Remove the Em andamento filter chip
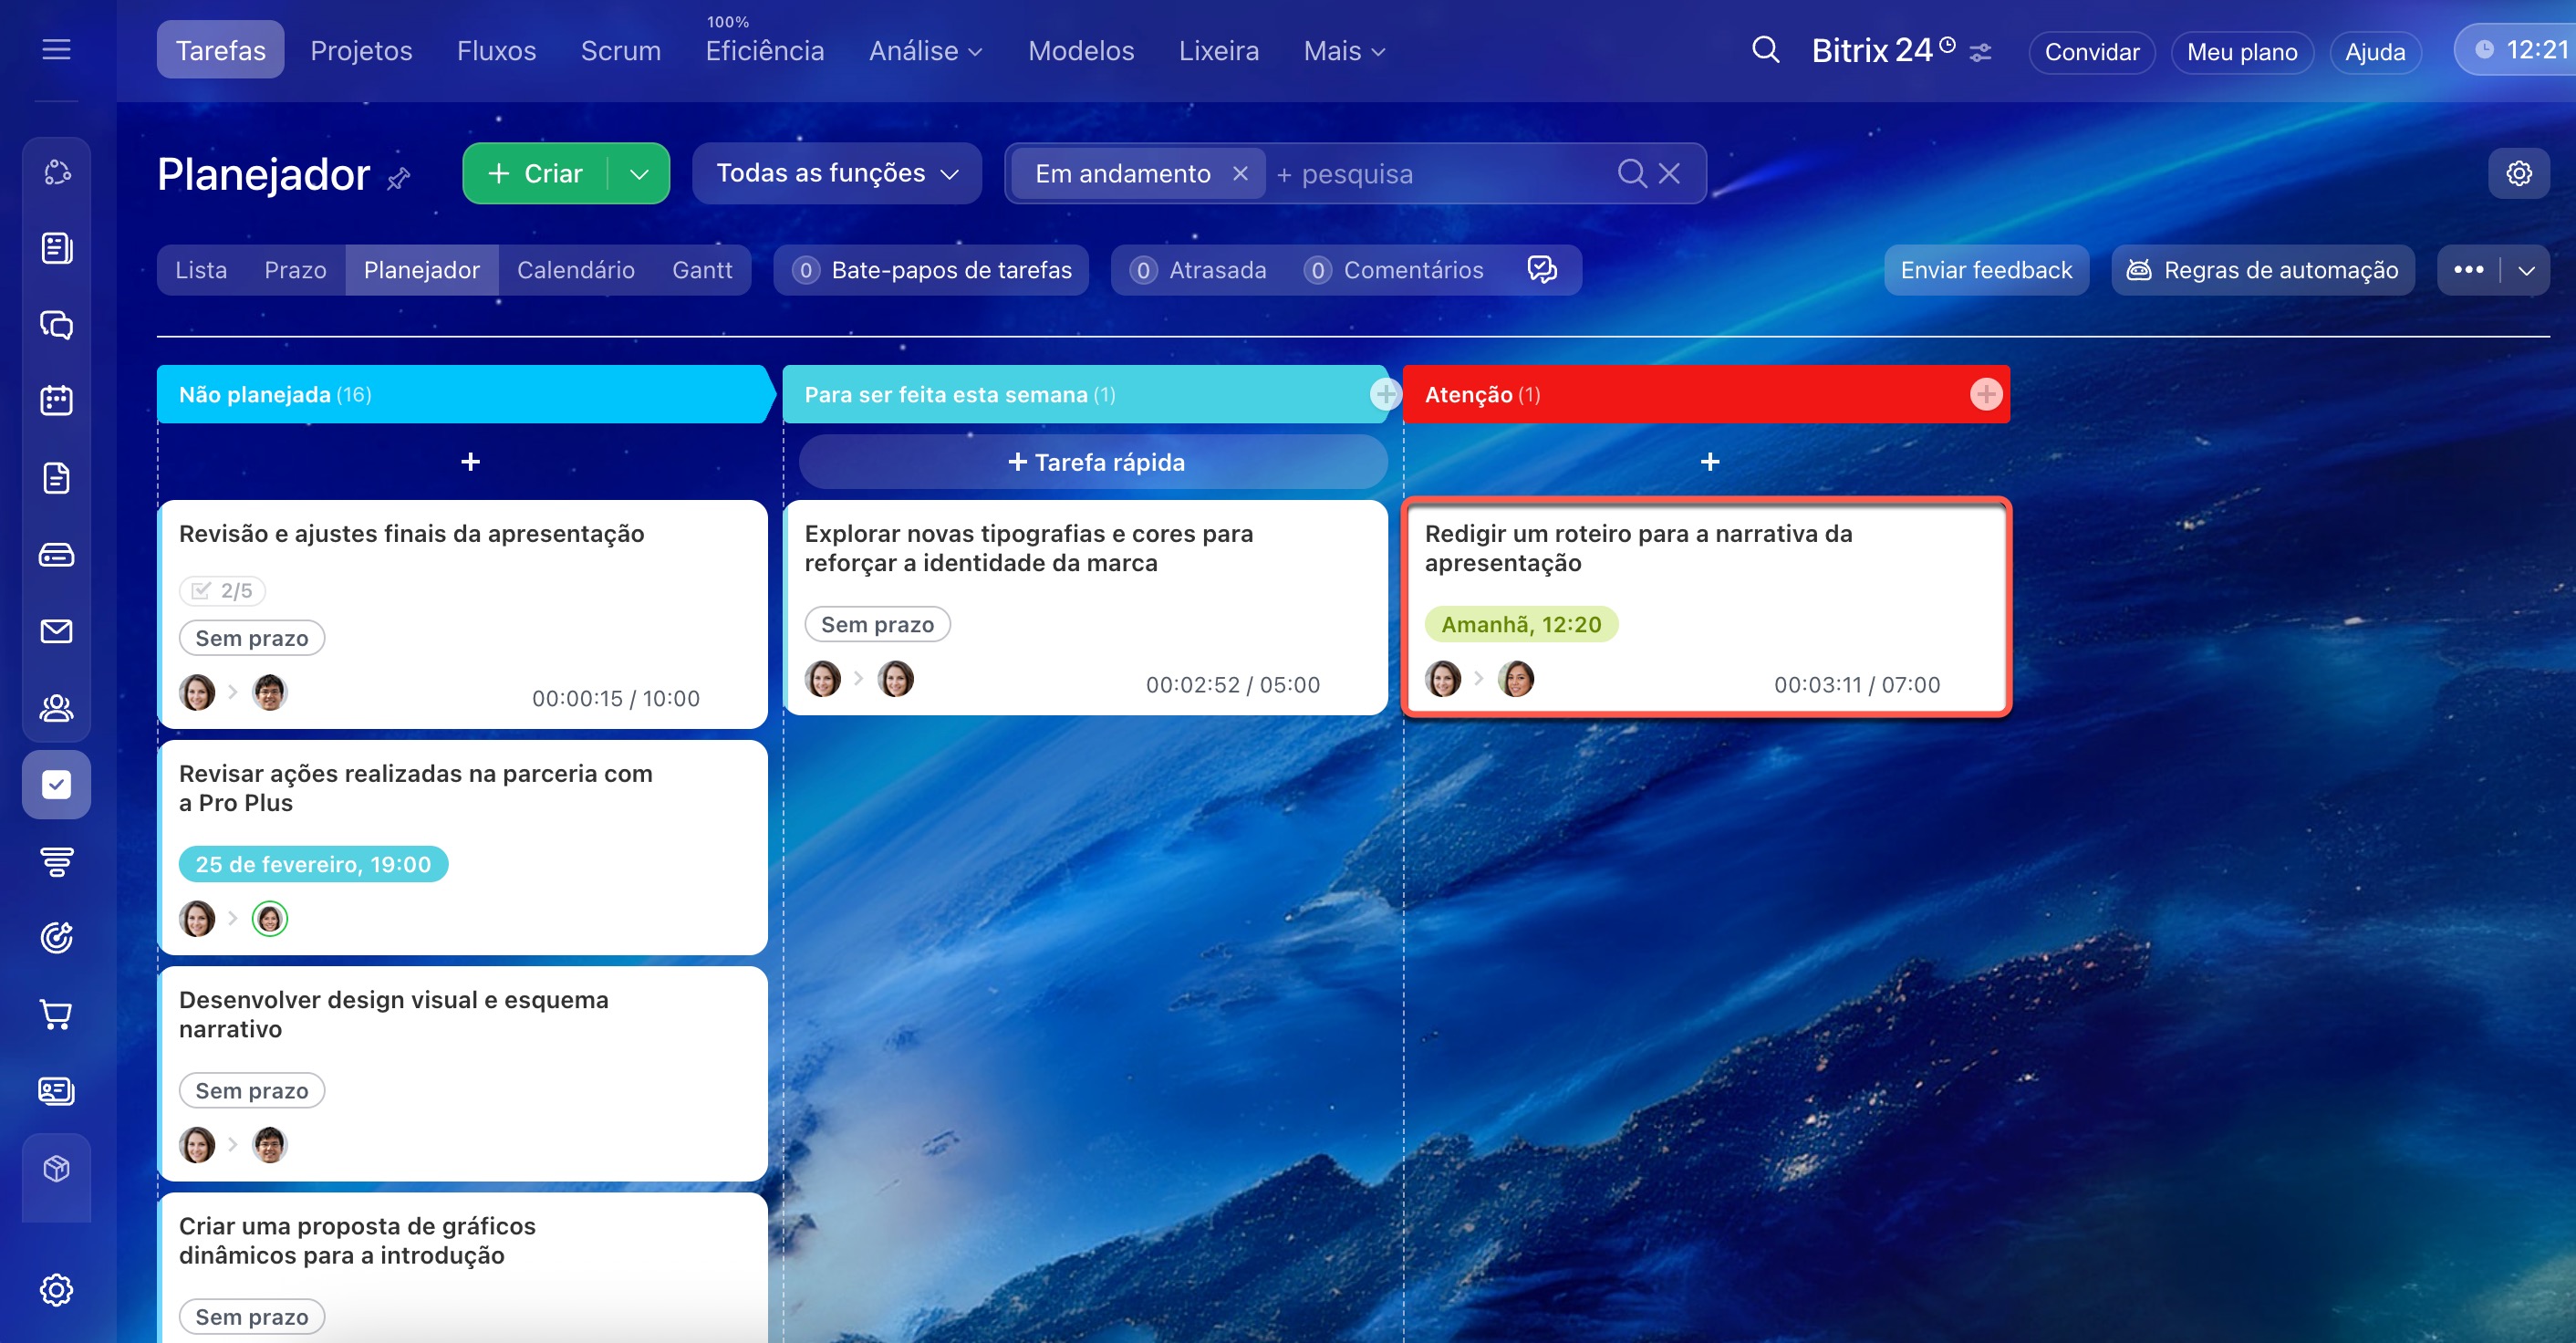The image size is (2576, 1343). pos(1240,173)
